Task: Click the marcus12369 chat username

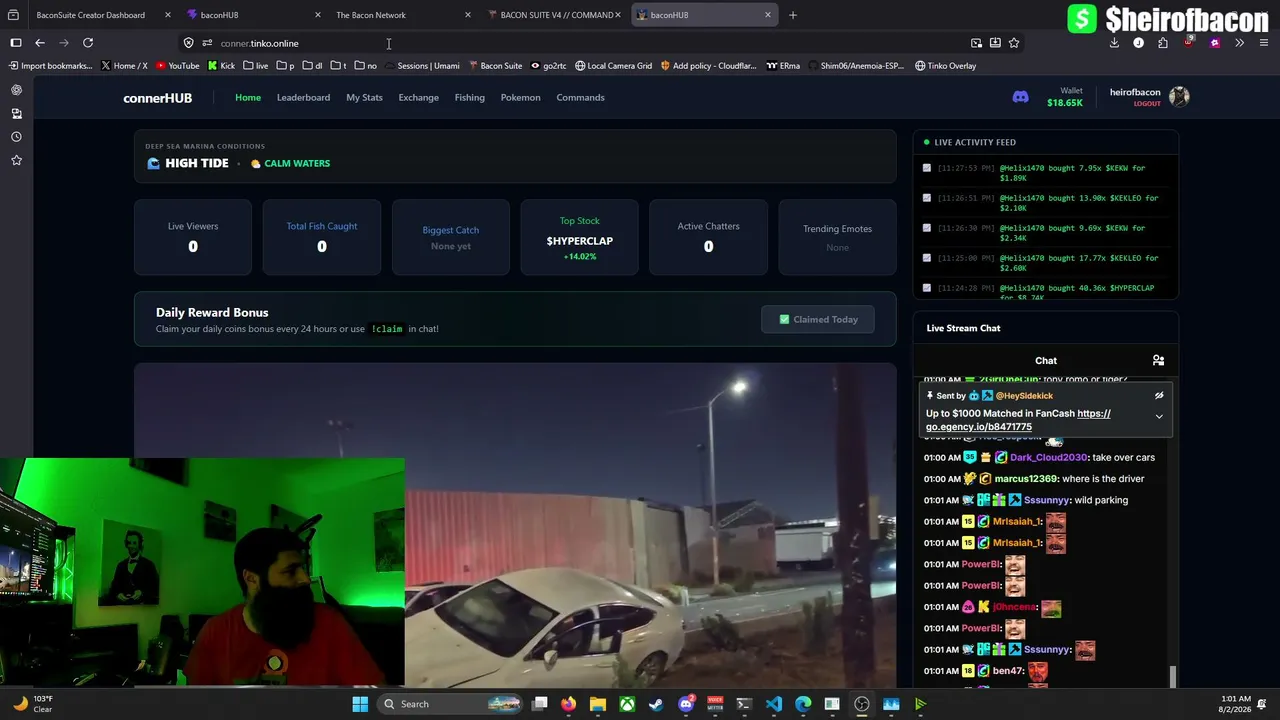Action: (x=1026, y=479)
